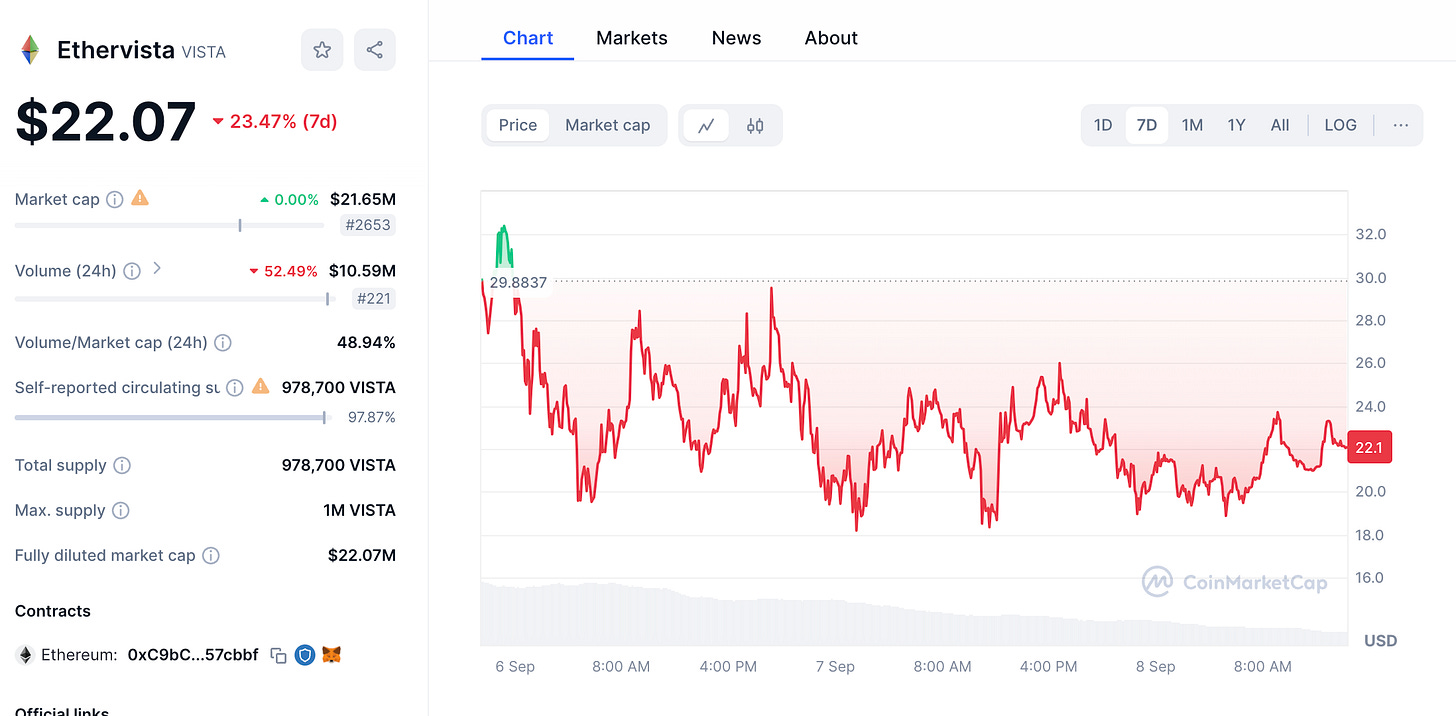Set chart range to 7D
Viewport: 1456px width, 716px height.
click(1147, 126)
